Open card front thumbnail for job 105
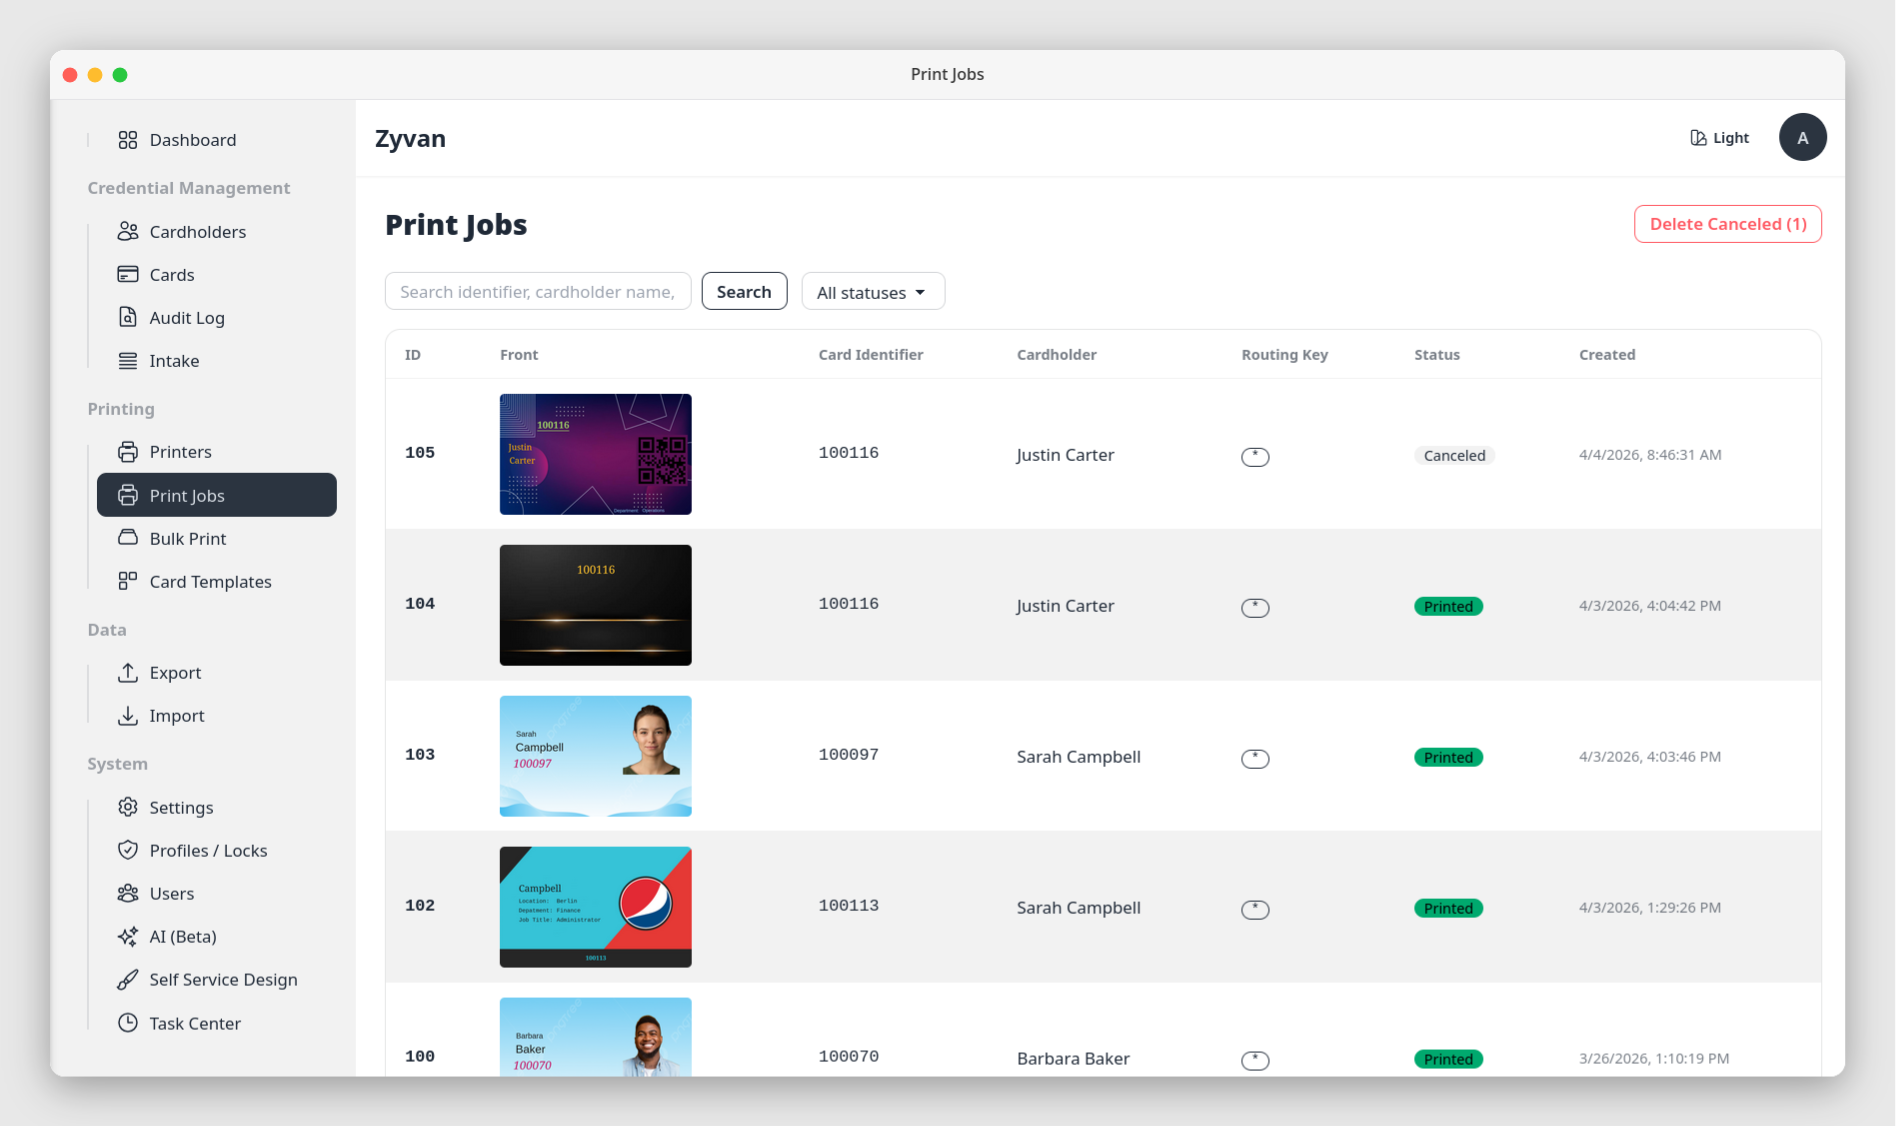 (x=596, y=454)
